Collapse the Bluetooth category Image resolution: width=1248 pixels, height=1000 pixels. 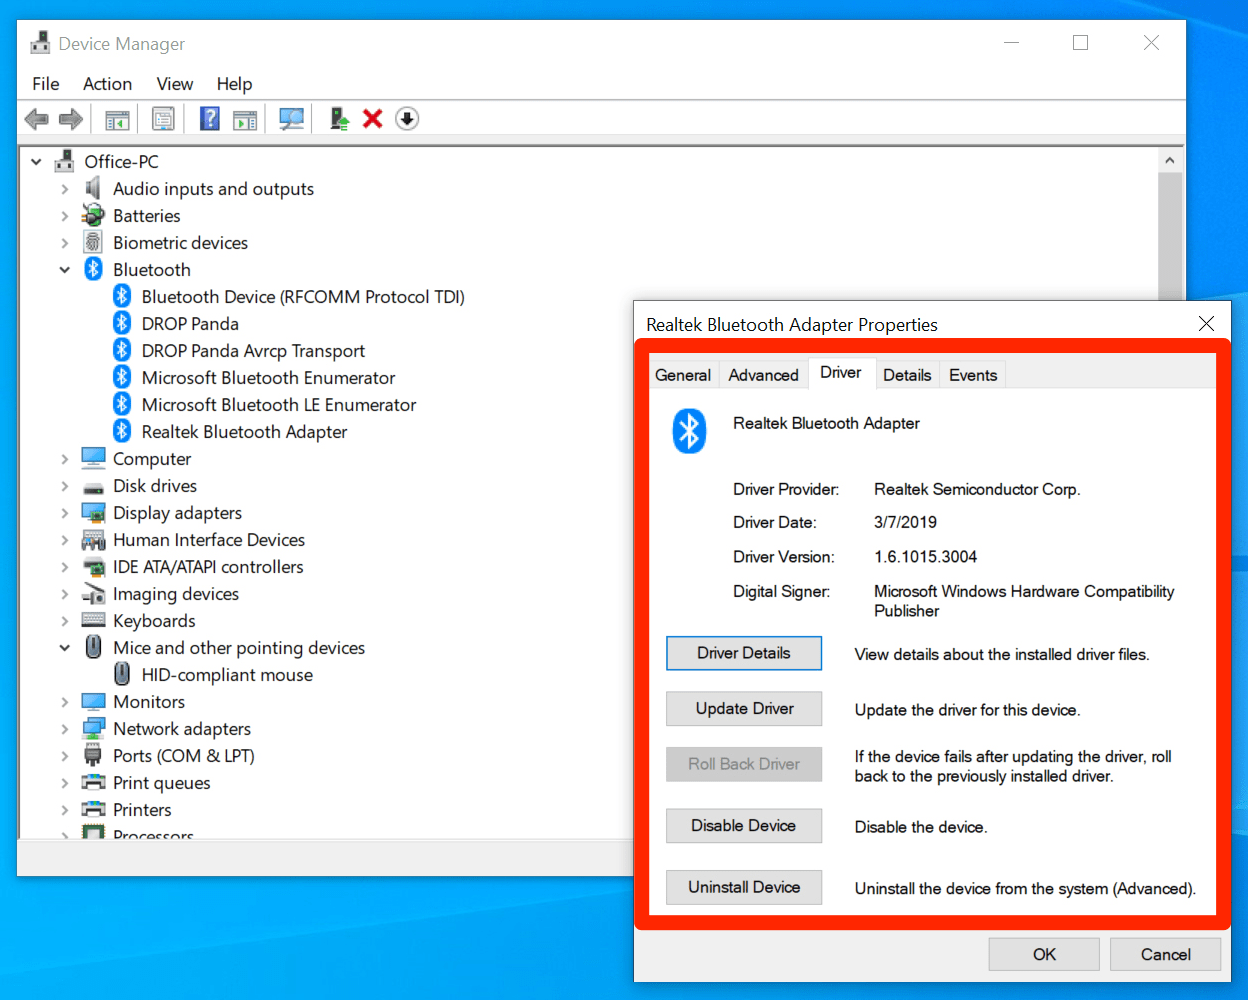[x=64, y=270]
